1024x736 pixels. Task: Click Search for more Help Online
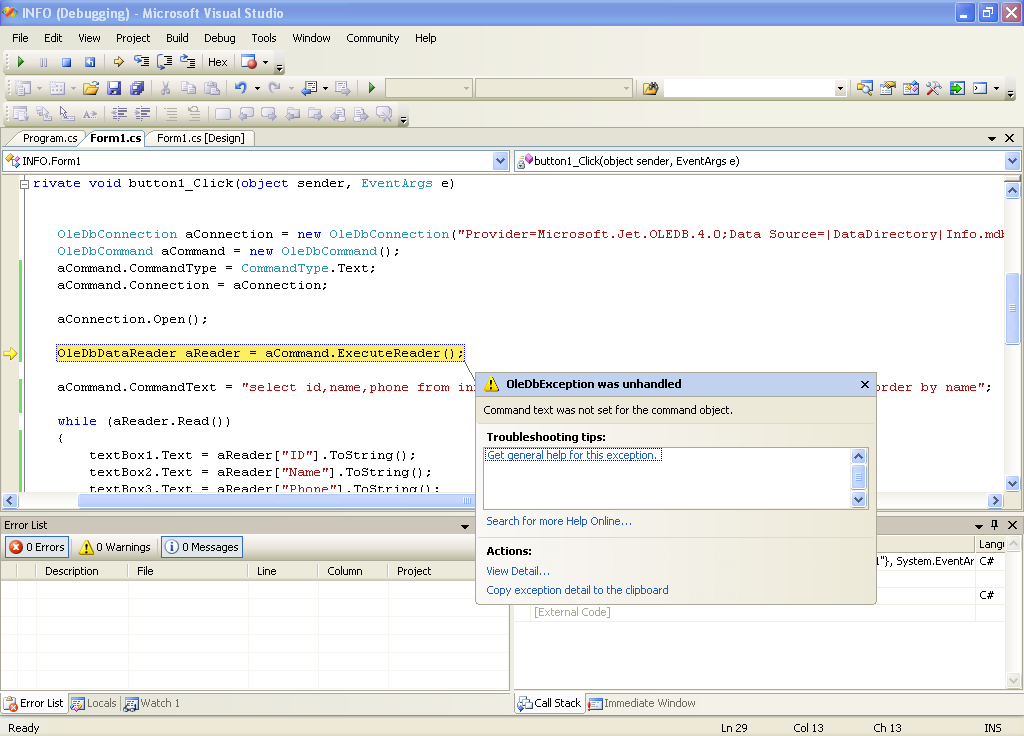[558, 521]
